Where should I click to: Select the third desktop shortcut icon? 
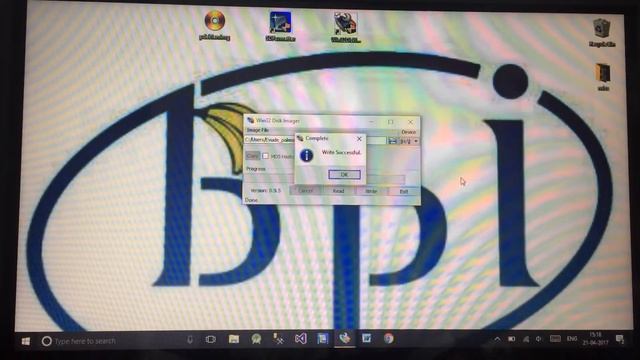pos(345,27)
